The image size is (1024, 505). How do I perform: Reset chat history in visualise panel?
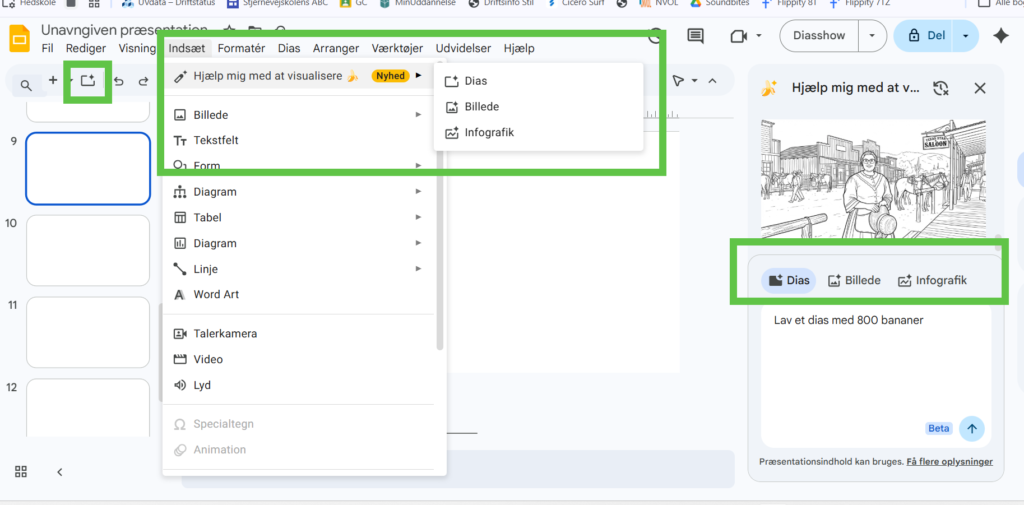pyautogui.click(x=940, y=88)
